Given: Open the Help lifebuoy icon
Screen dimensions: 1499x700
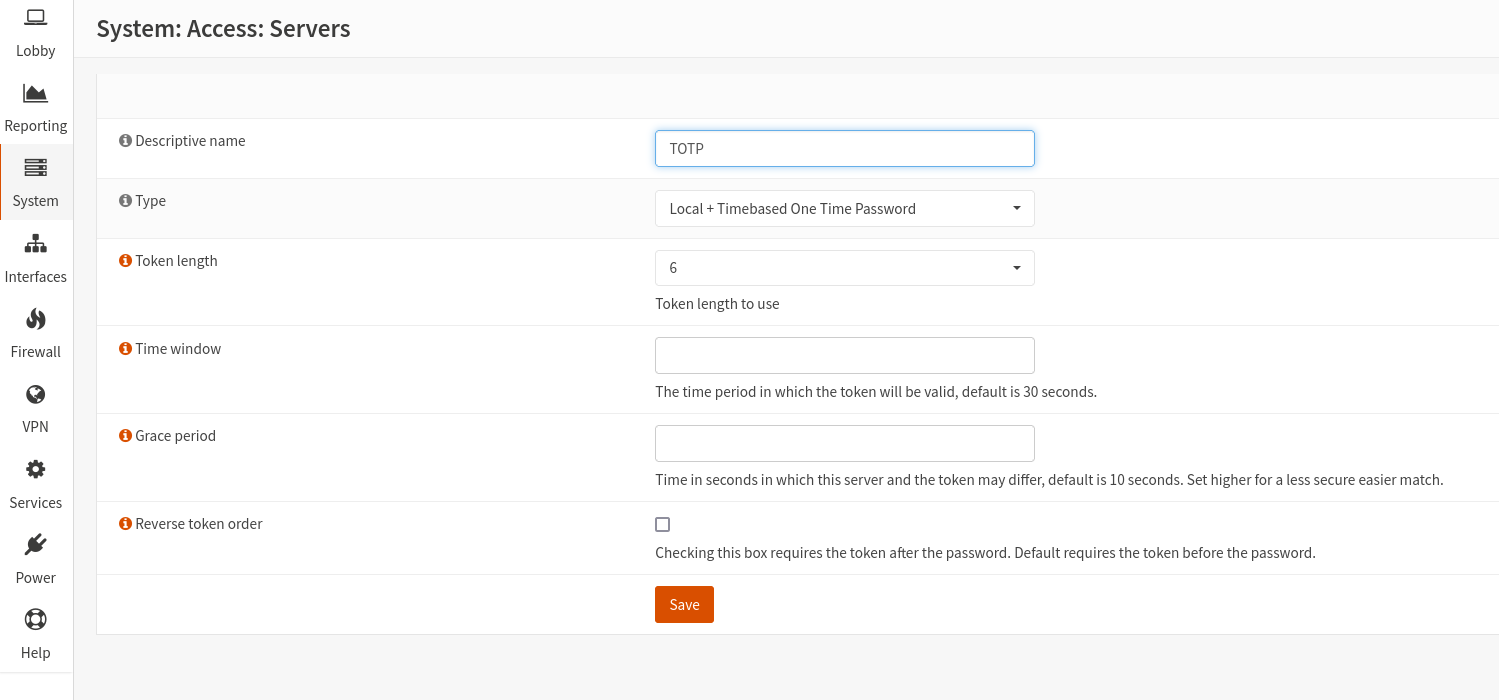Looking at the screenshot, I should click(36, 620).
